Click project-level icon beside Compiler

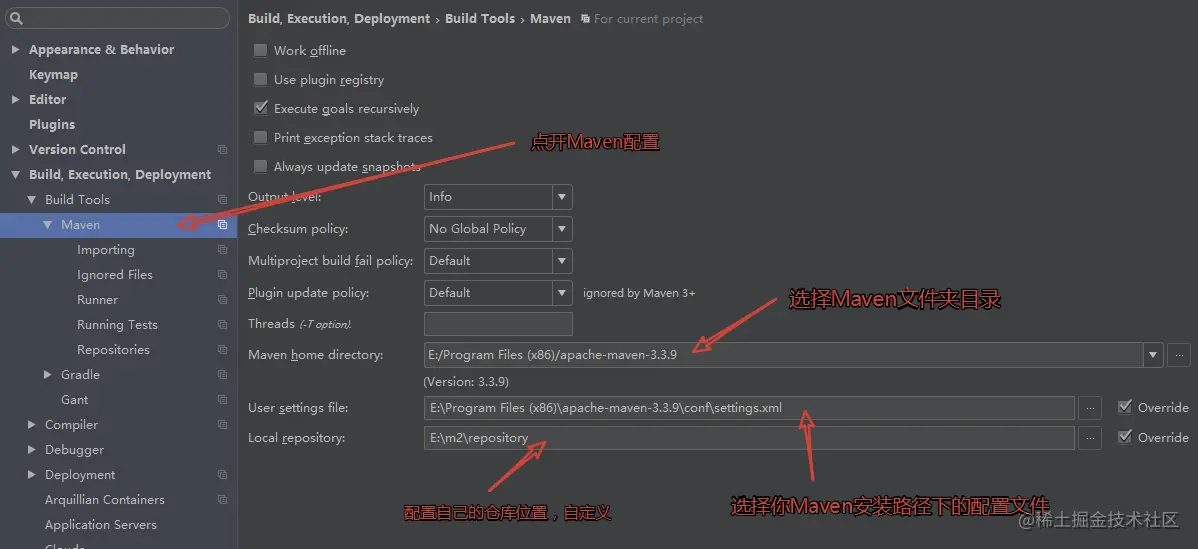pos(222,425)
